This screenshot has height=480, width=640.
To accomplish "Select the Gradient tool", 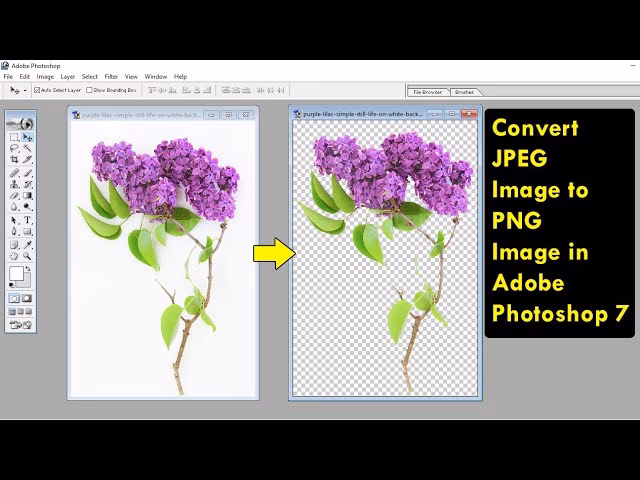I will (27, 196).
